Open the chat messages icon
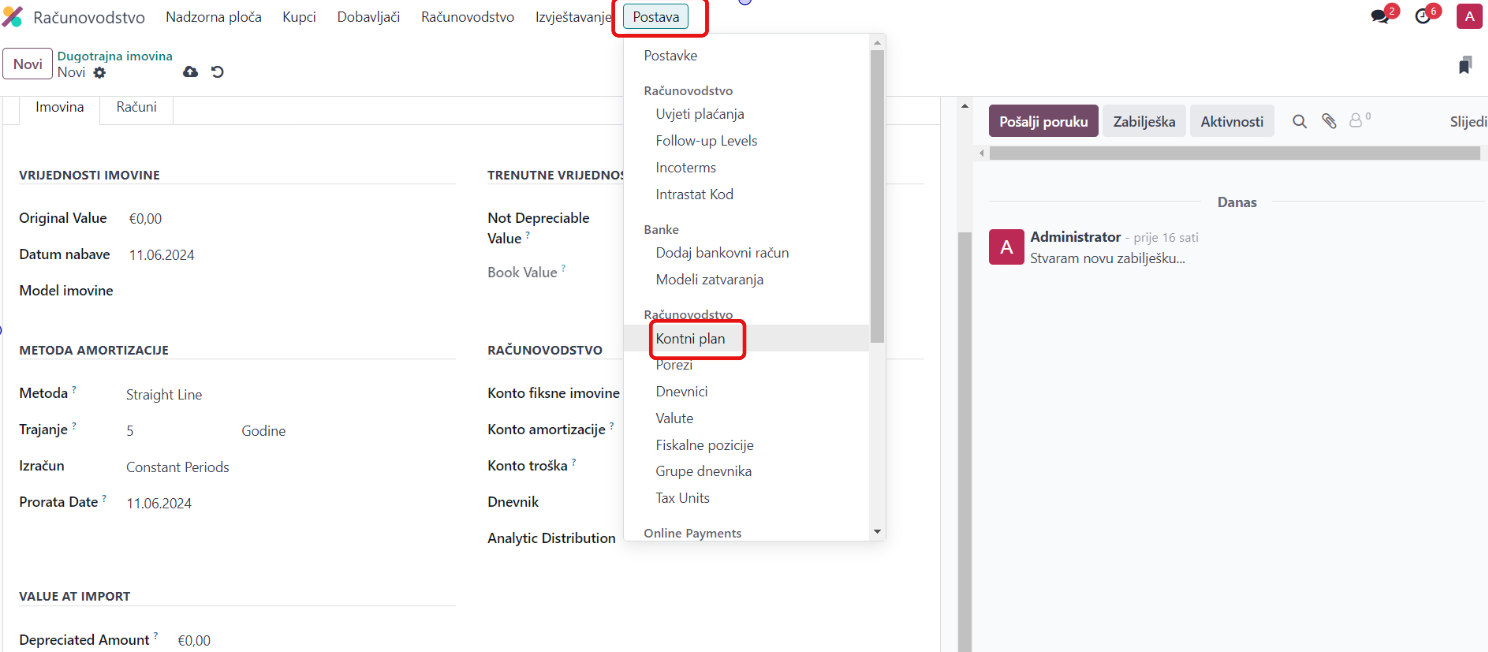The height and width of the screenshot is (652, 1488). click(1381, 17)
